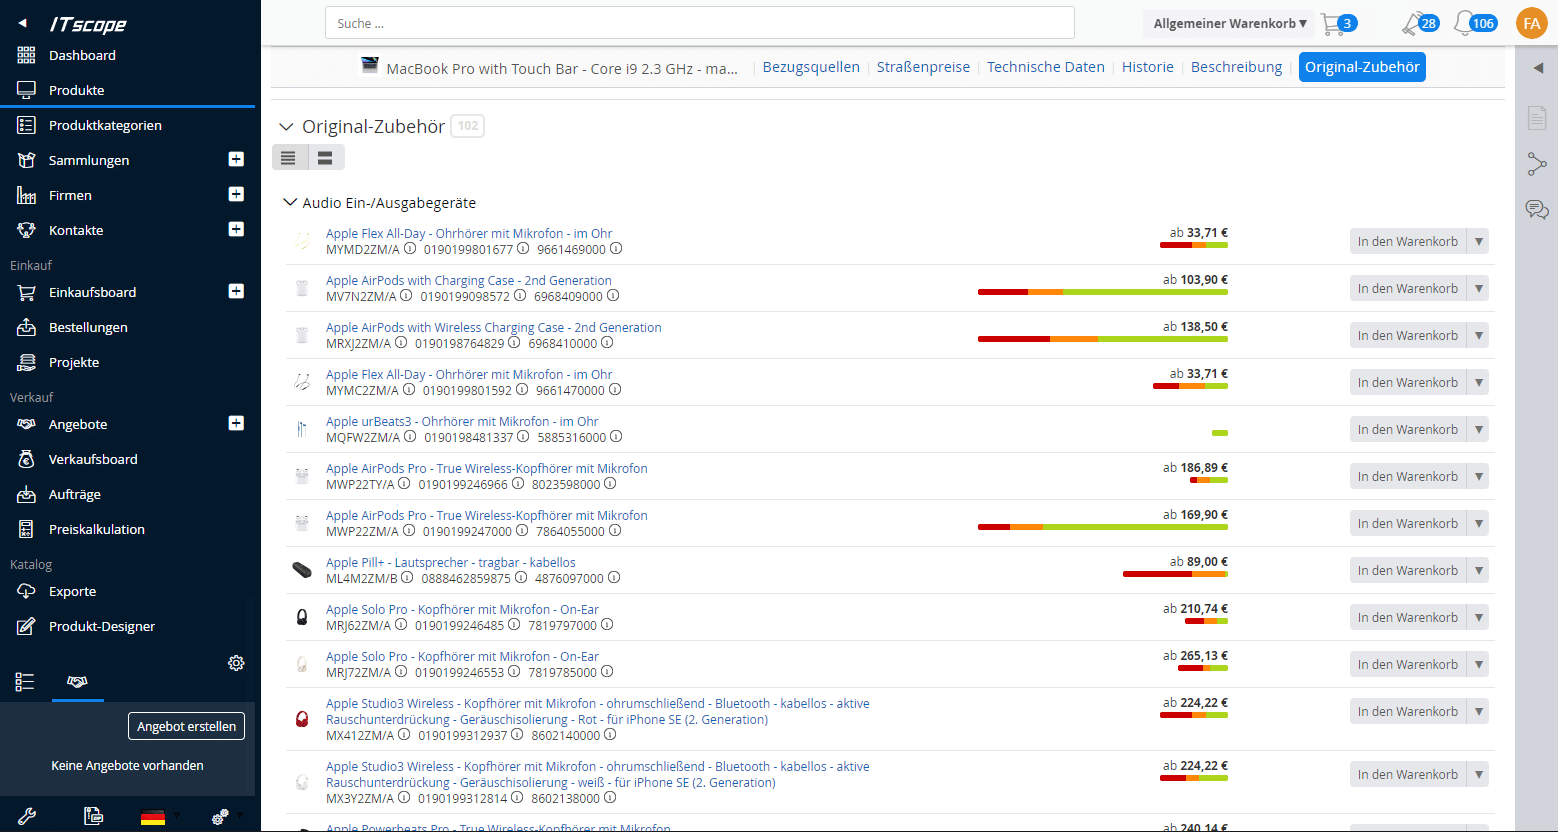Open the Dashboard menu item
Viewport: 1558px width, 832px height.
click(x=82, y=55)
